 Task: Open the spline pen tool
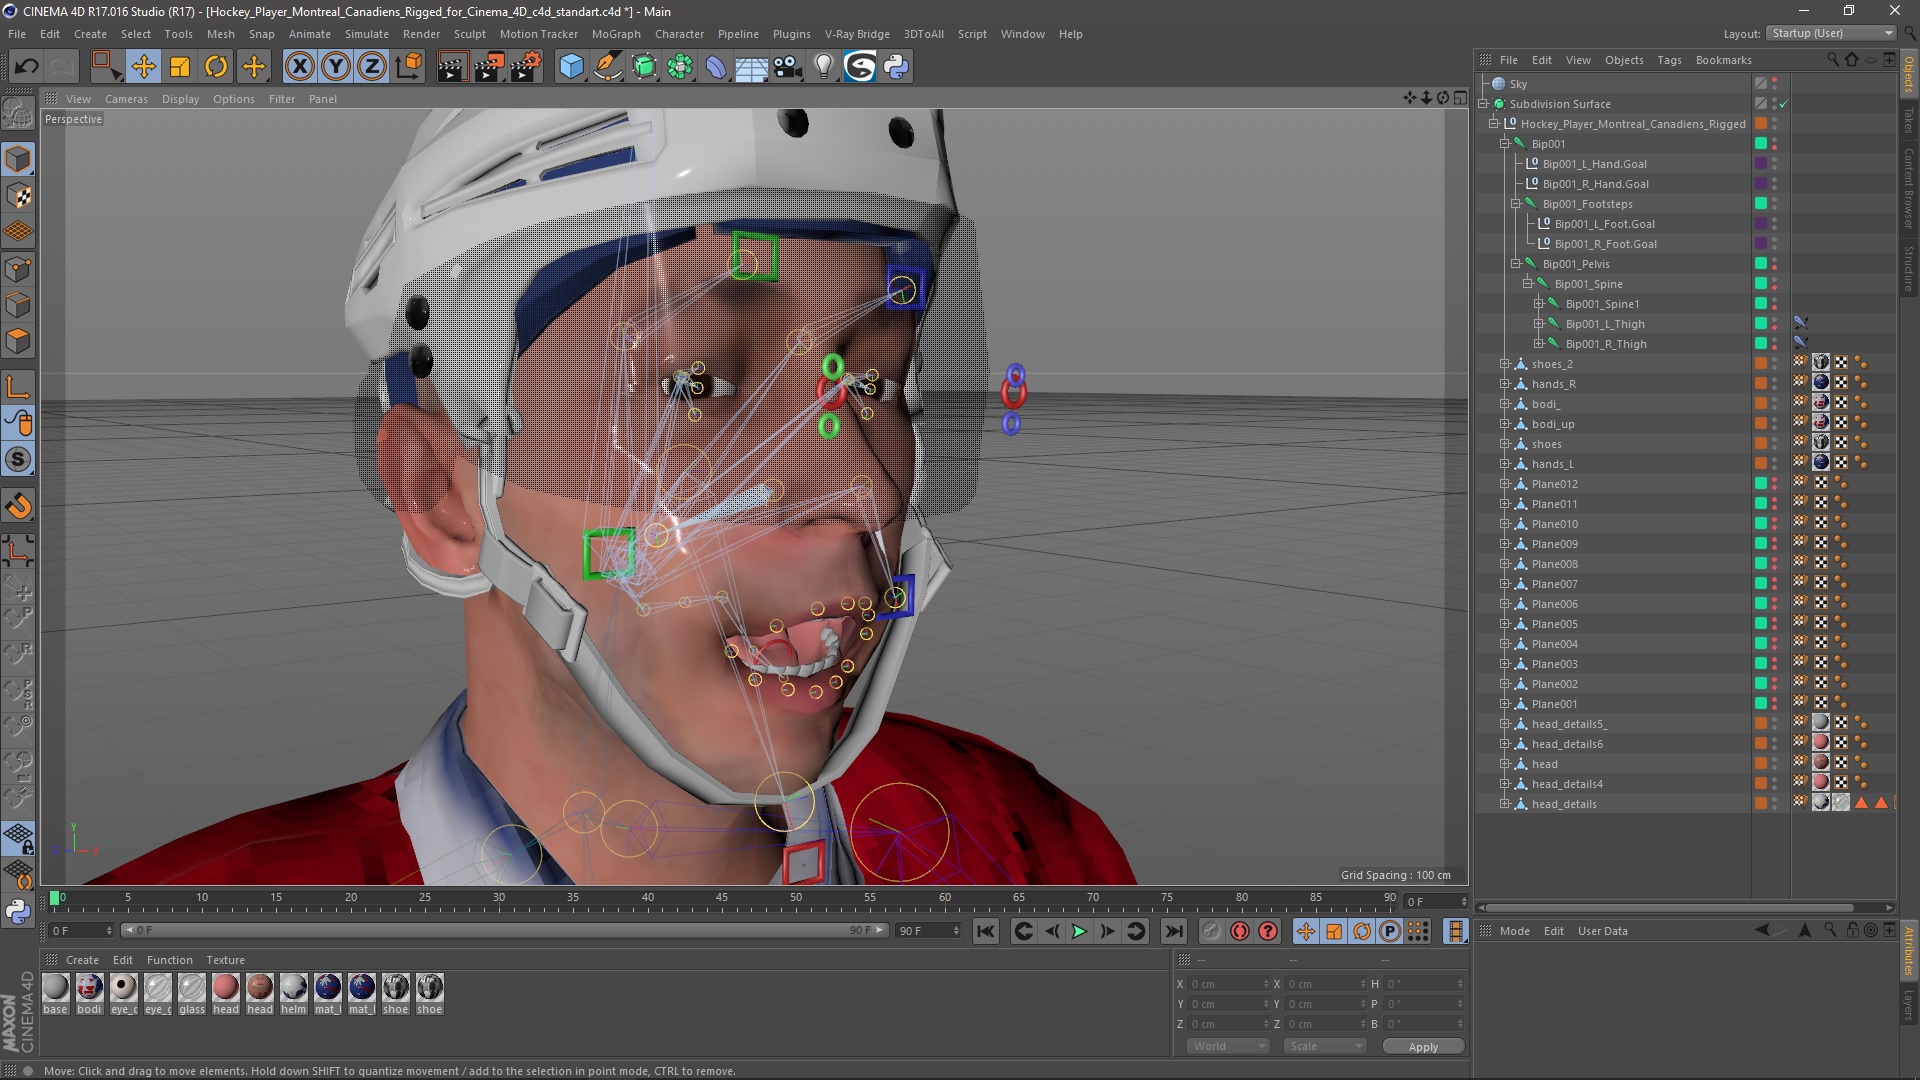pos(607,67)
